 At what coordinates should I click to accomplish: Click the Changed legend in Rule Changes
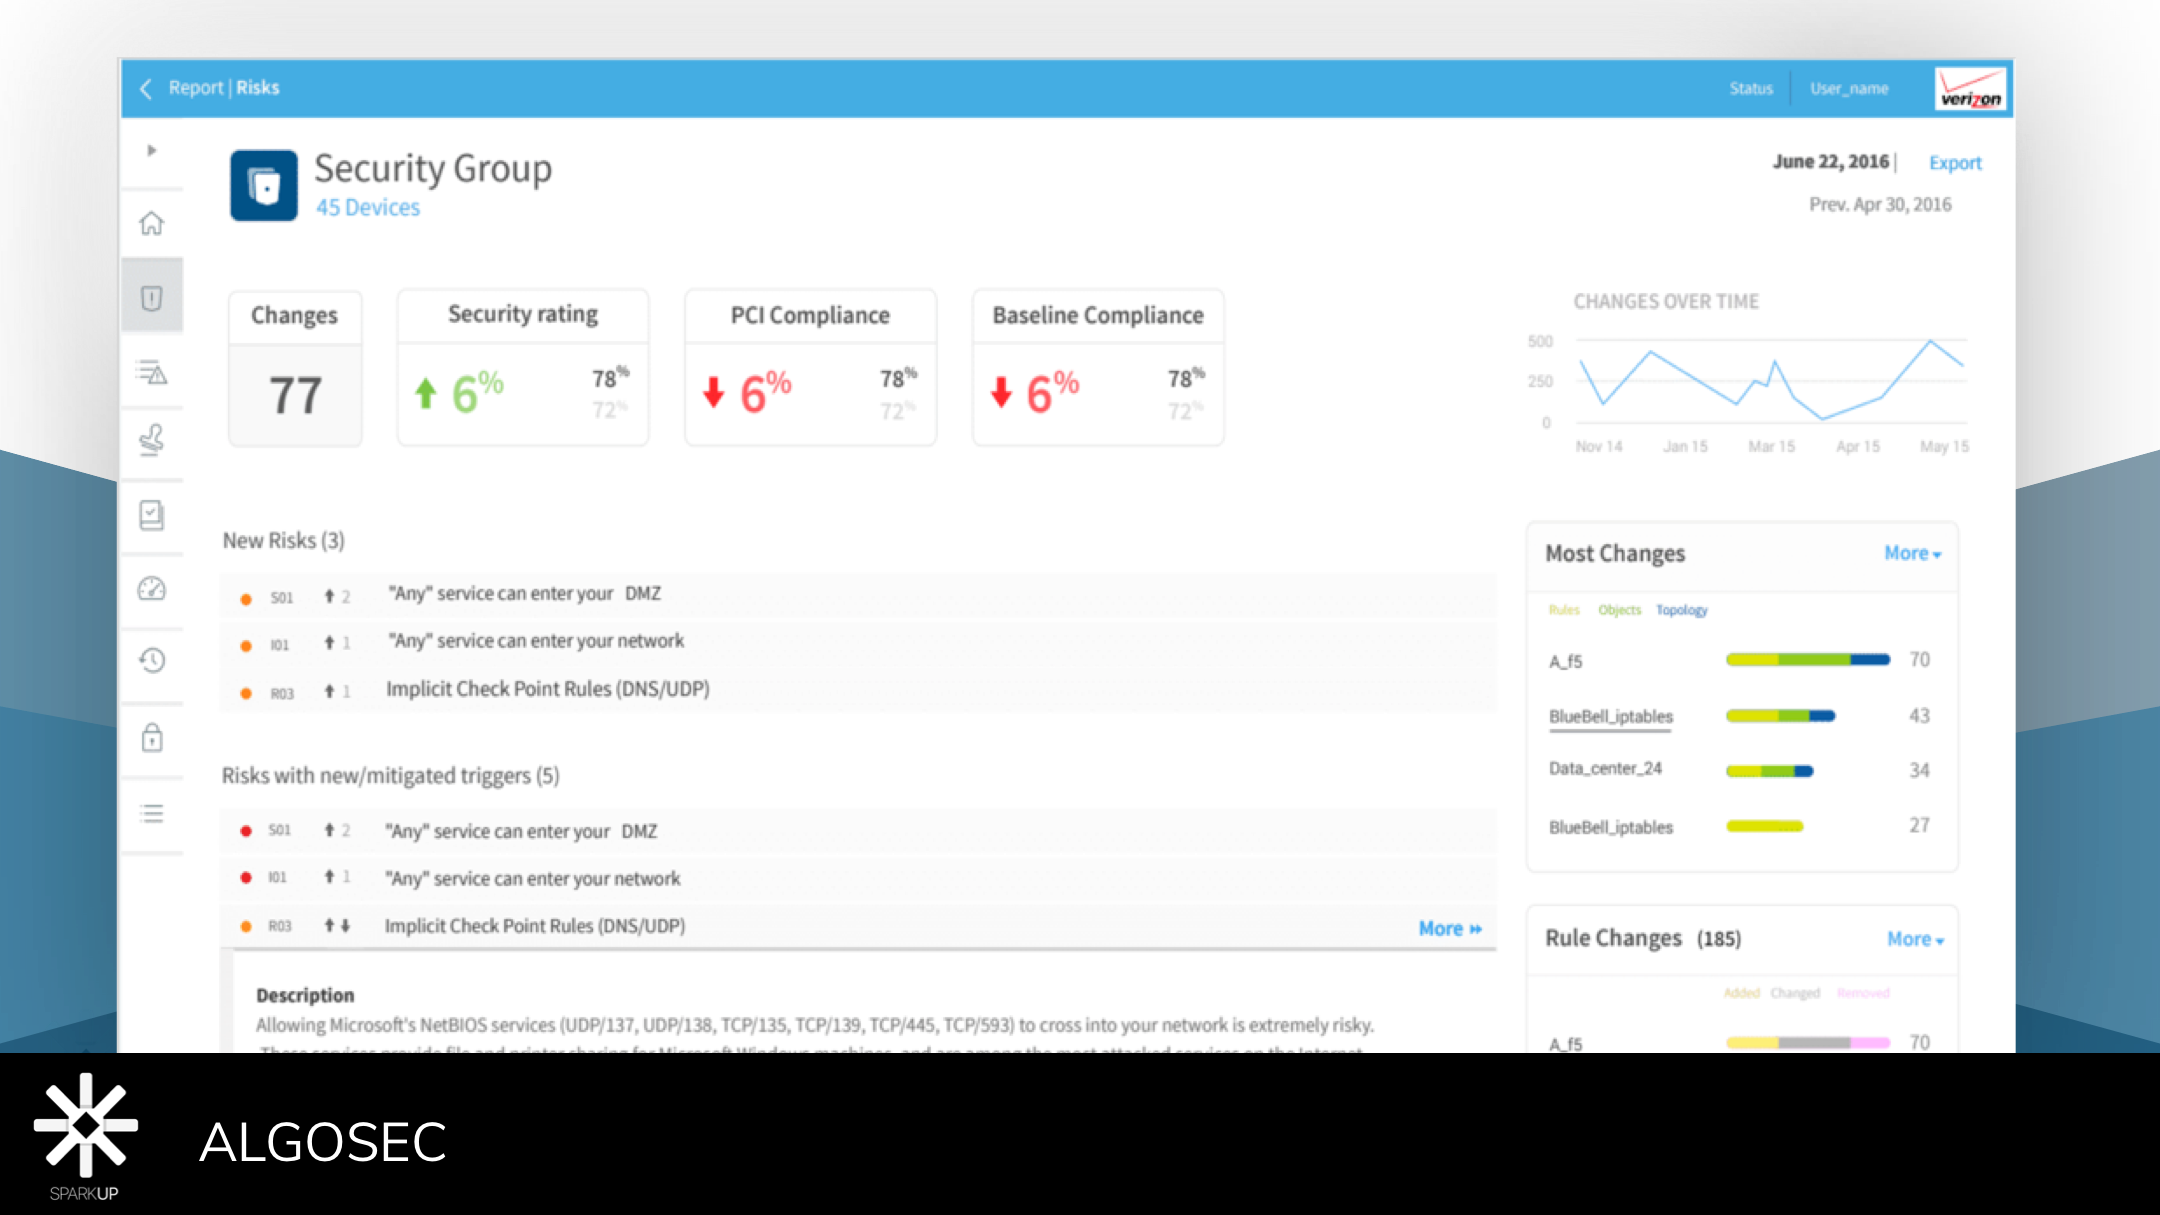click(x=1795, y=993)
